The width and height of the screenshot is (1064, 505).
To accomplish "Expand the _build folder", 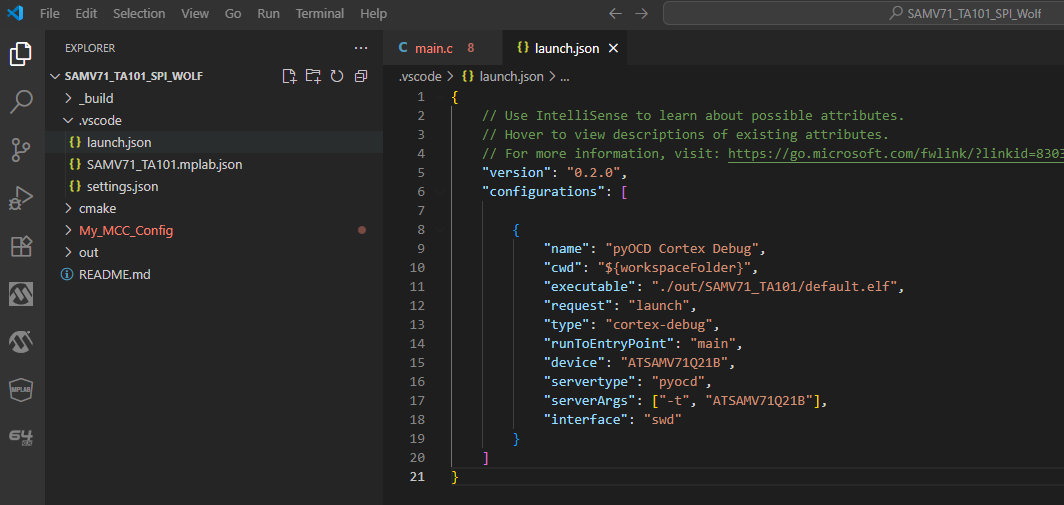I will click(x=96, y=98).
